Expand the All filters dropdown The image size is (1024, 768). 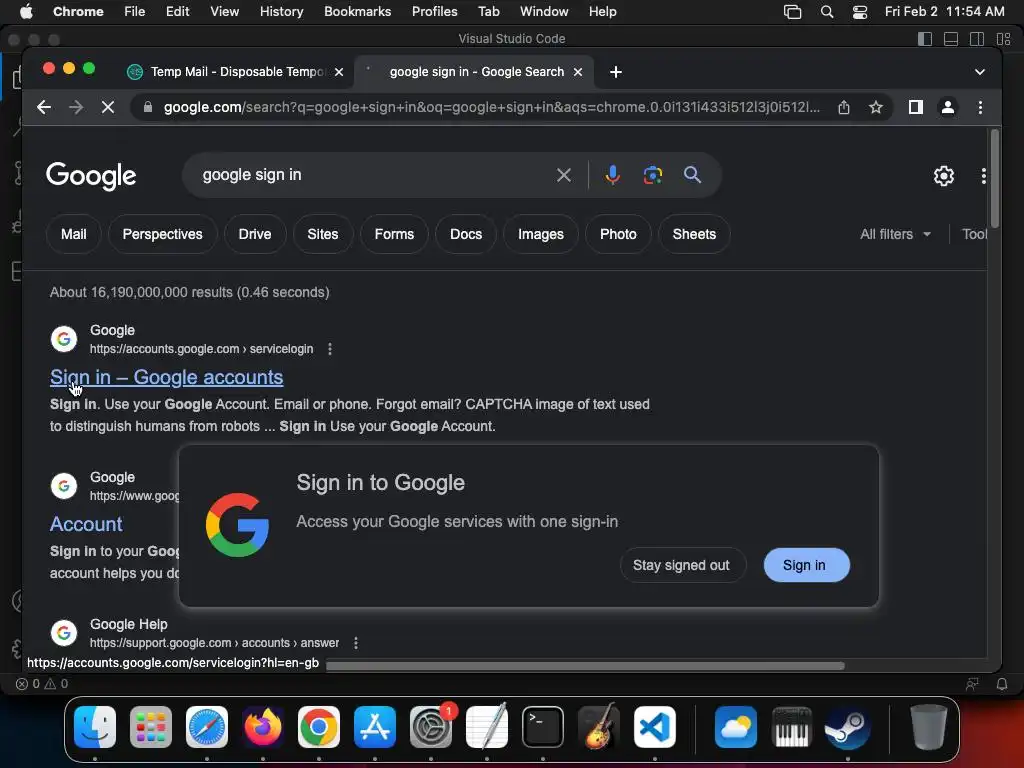(x=895, y=234)
